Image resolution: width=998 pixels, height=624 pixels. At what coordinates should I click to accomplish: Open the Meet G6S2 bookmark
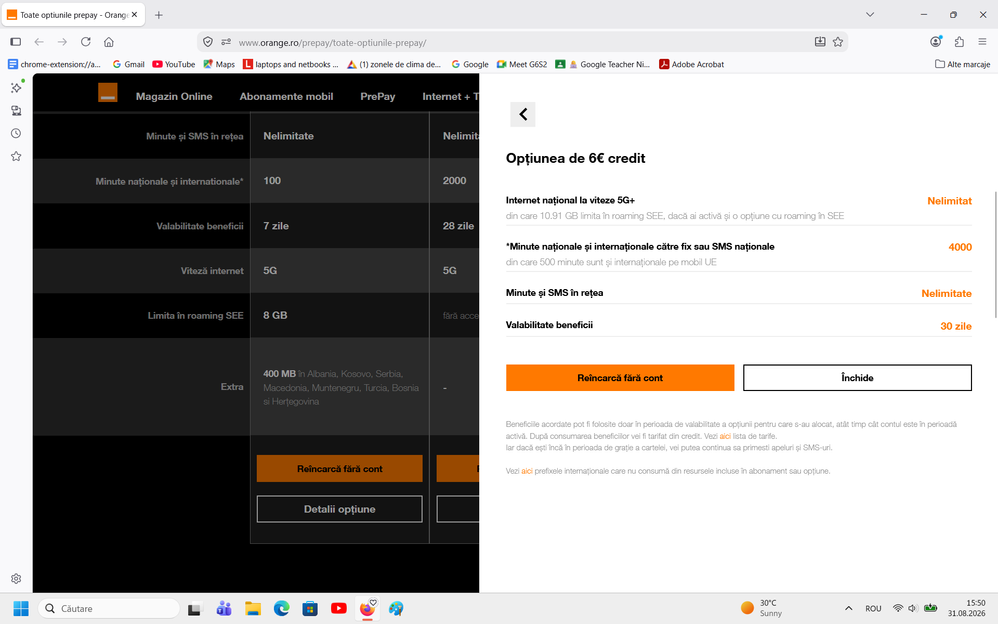(x=522, y=64)
